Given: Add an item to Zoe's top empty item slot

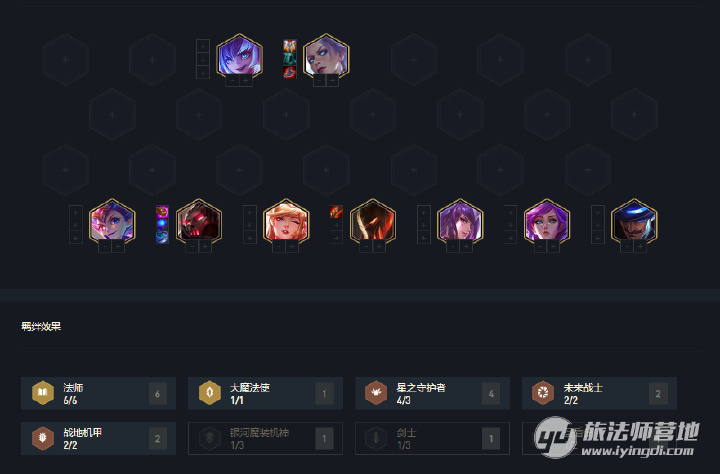Looking at the screenshot, I should 75,212.
